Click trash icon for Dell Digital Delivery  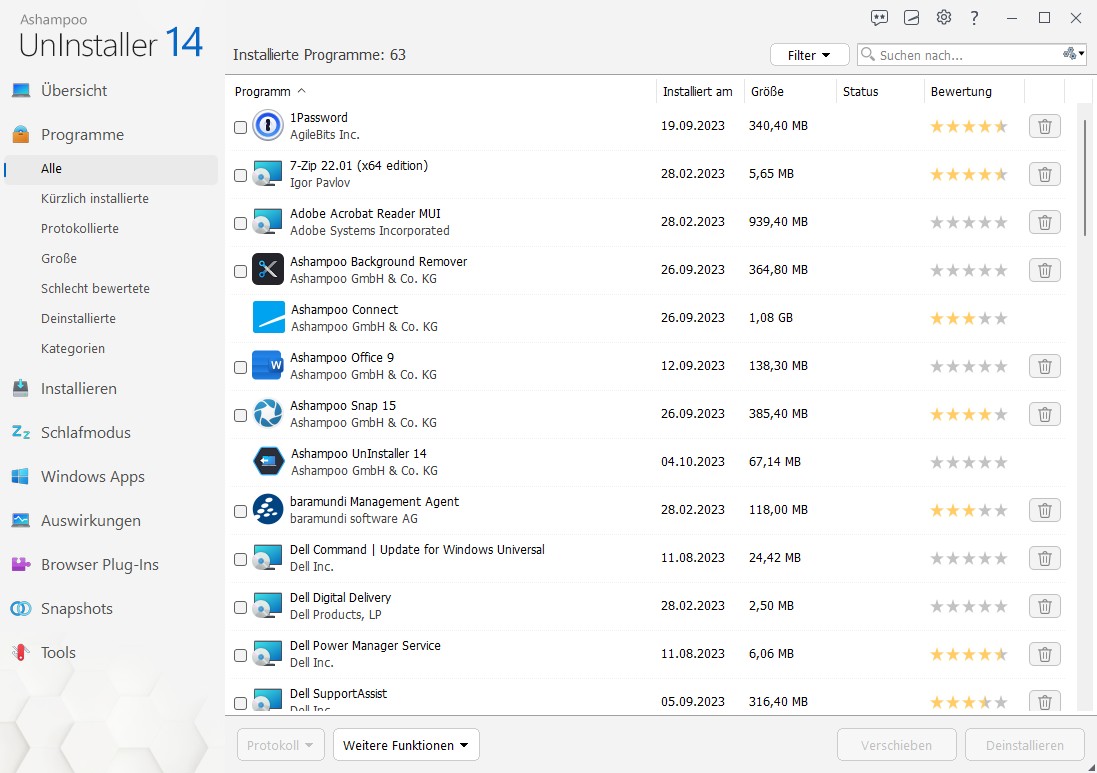coord(1045,606)
